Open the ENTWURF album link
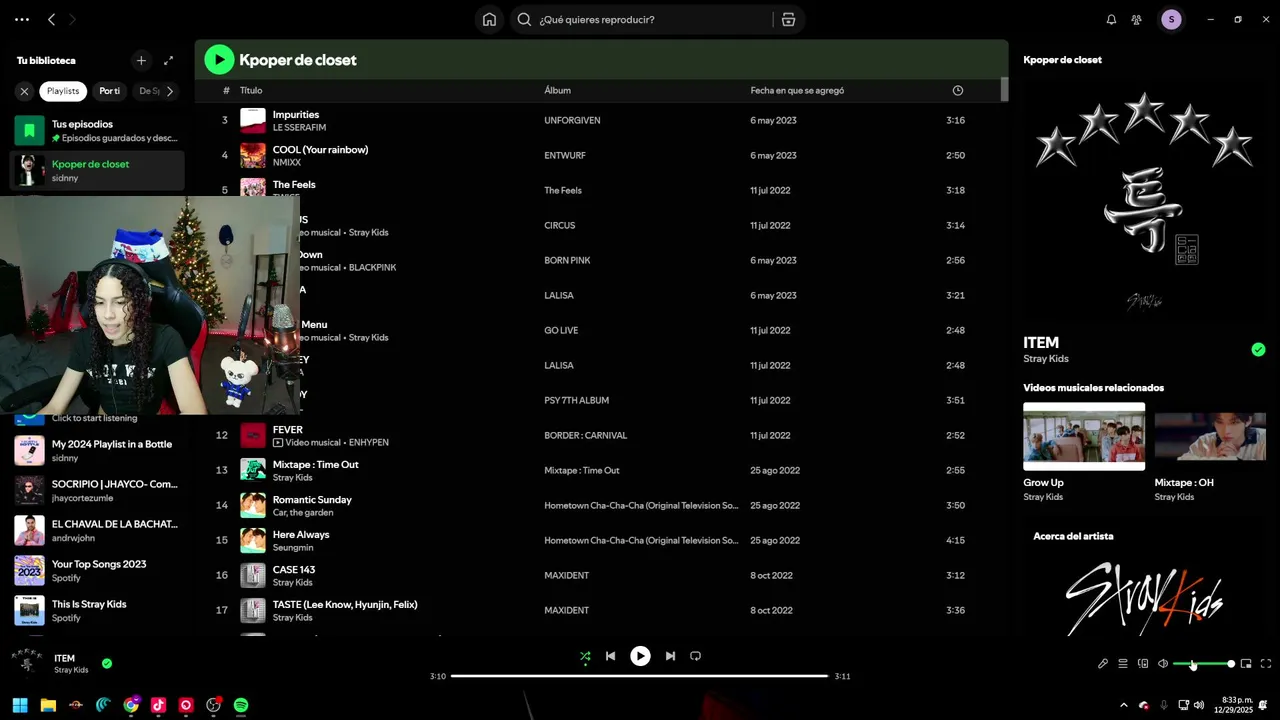 point(565,155)
